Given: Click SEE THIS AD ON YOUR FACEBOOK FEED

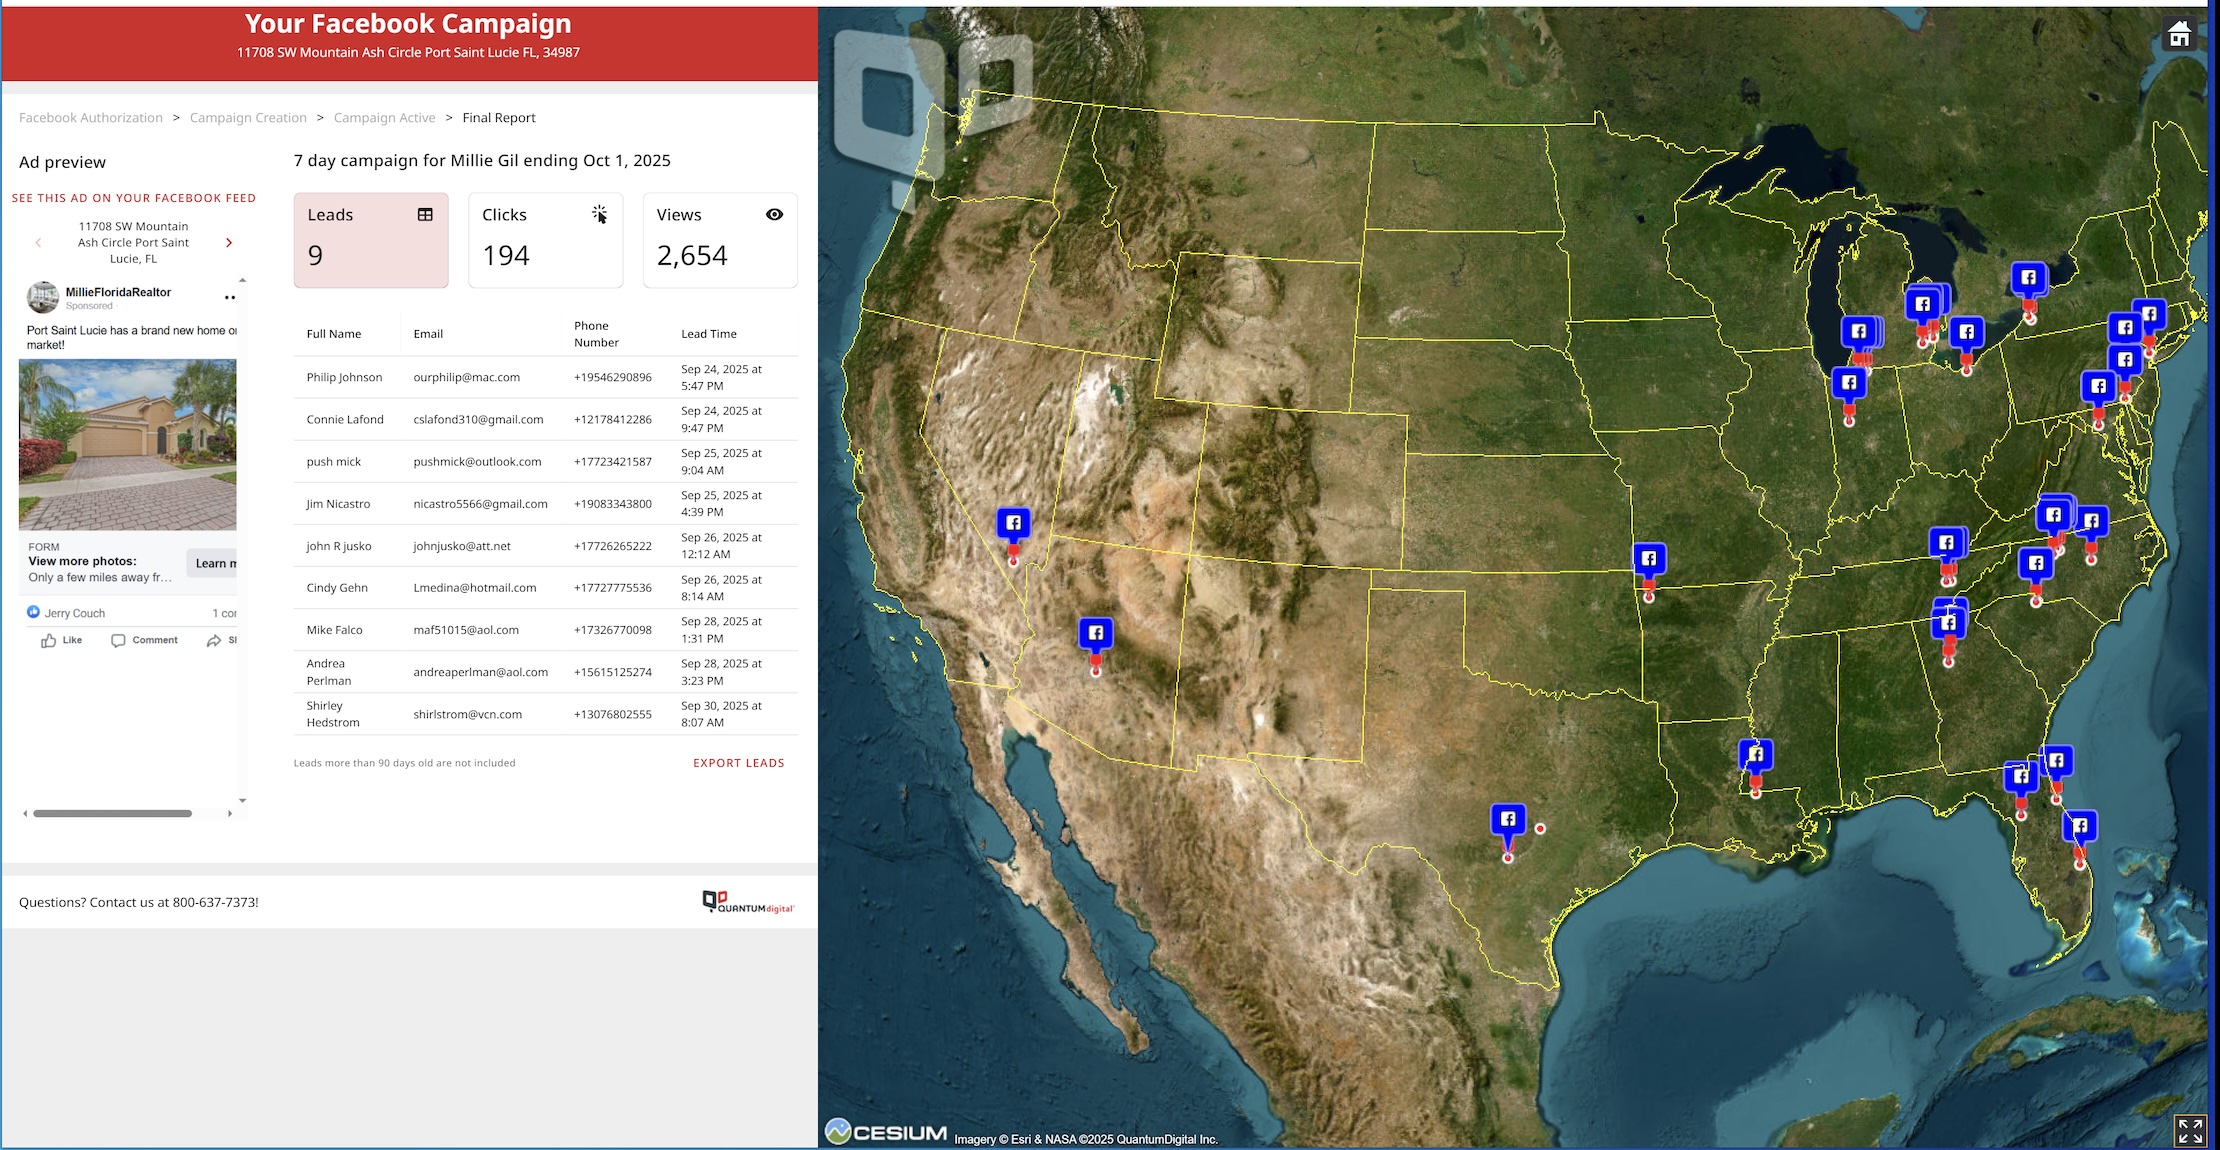Looking at the screenshot, I should click(134, 198).
